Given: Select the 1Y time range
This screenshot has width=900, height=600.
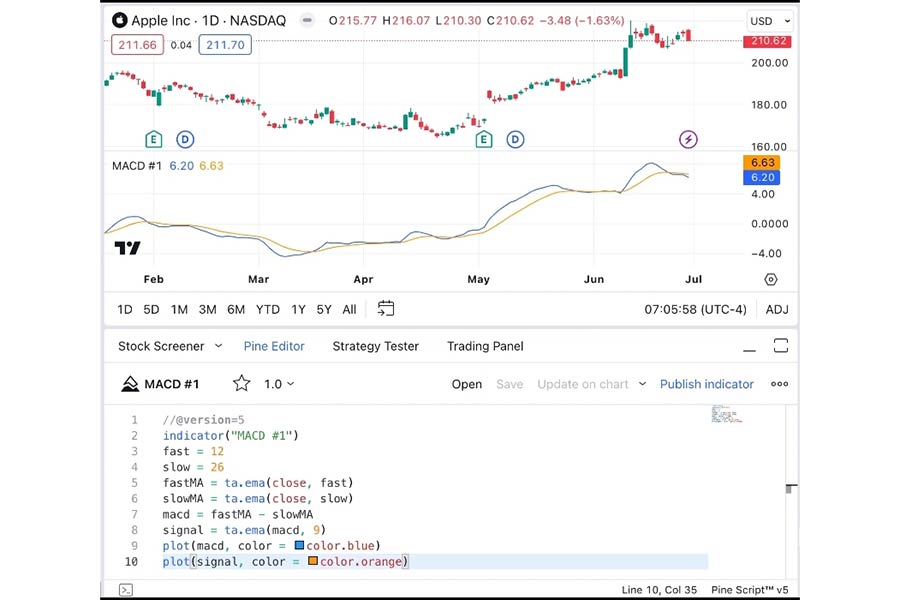Looking at the screenshot, I should [x=298, y=309].
